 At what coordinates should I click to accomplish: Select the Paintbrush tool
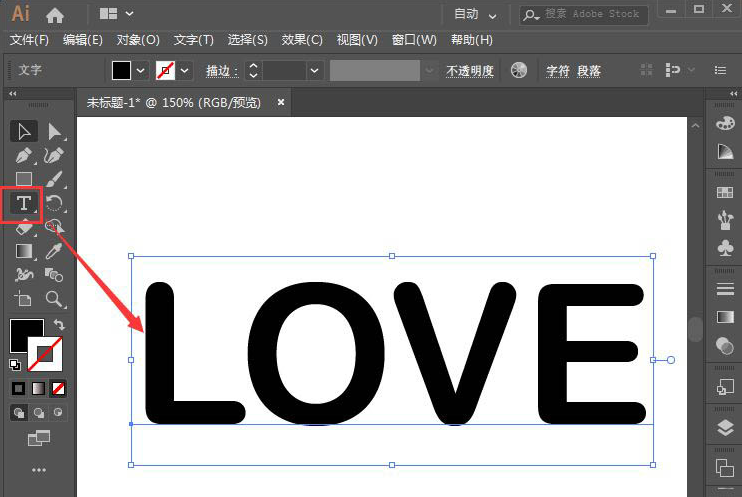pyautogui.click(x=54, y=179)
